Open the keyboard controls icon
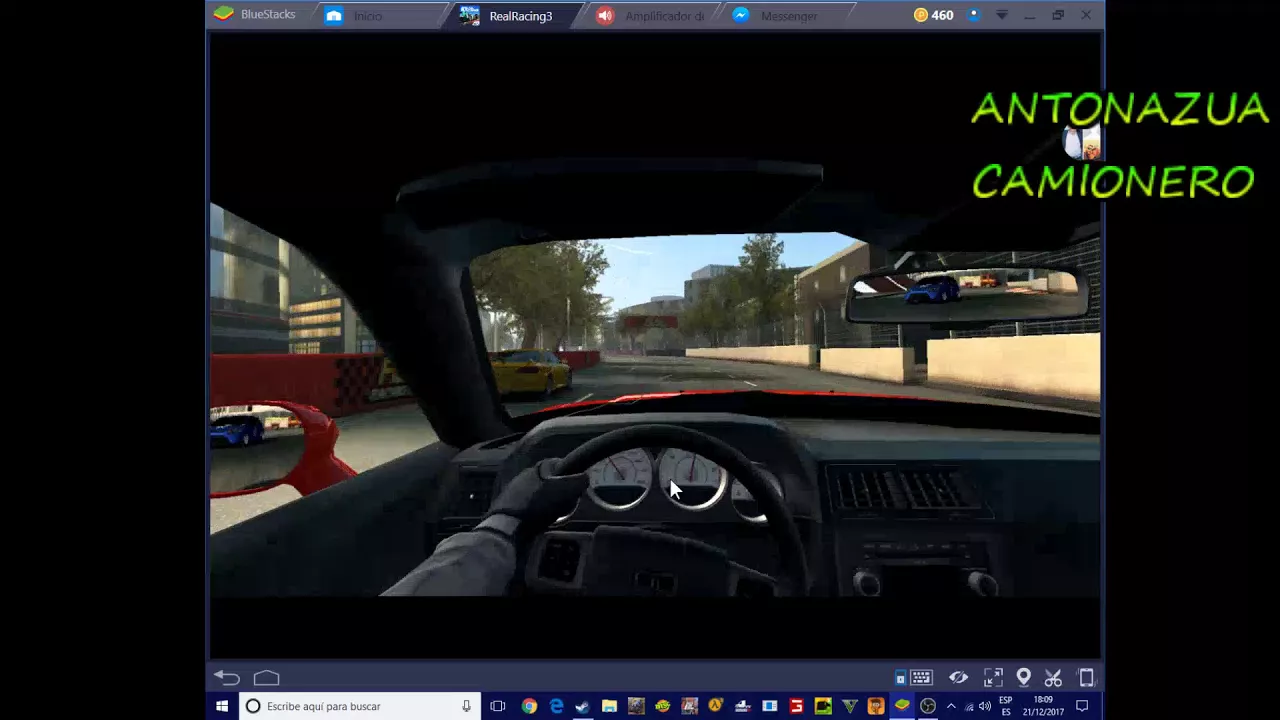 pos(921,677)
